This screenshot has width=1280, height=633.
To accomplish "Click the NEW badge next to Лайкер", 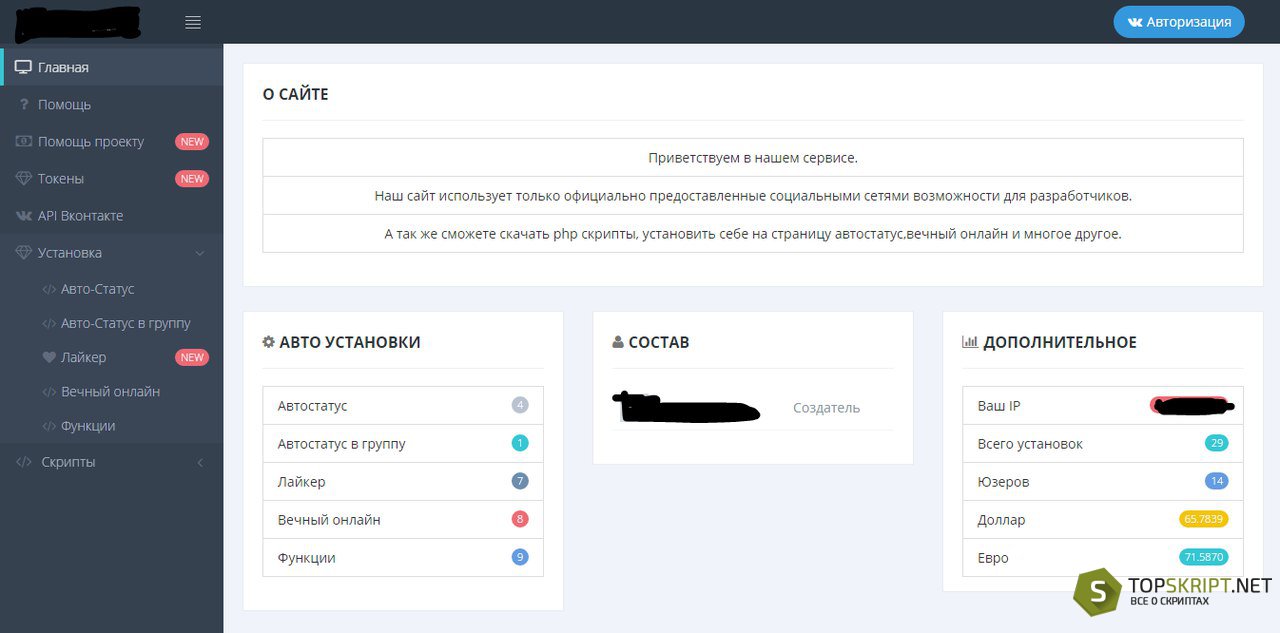I will pos(192,357).
